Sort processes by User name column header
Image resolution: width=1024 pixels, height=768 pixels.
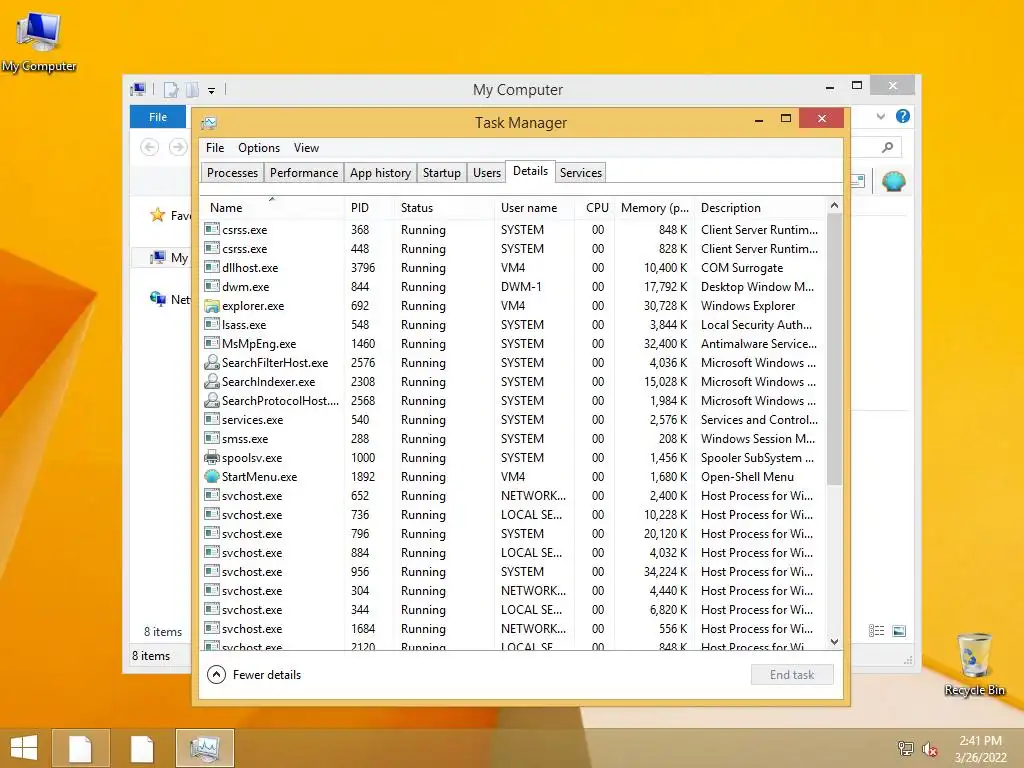[x=535, y=208]
